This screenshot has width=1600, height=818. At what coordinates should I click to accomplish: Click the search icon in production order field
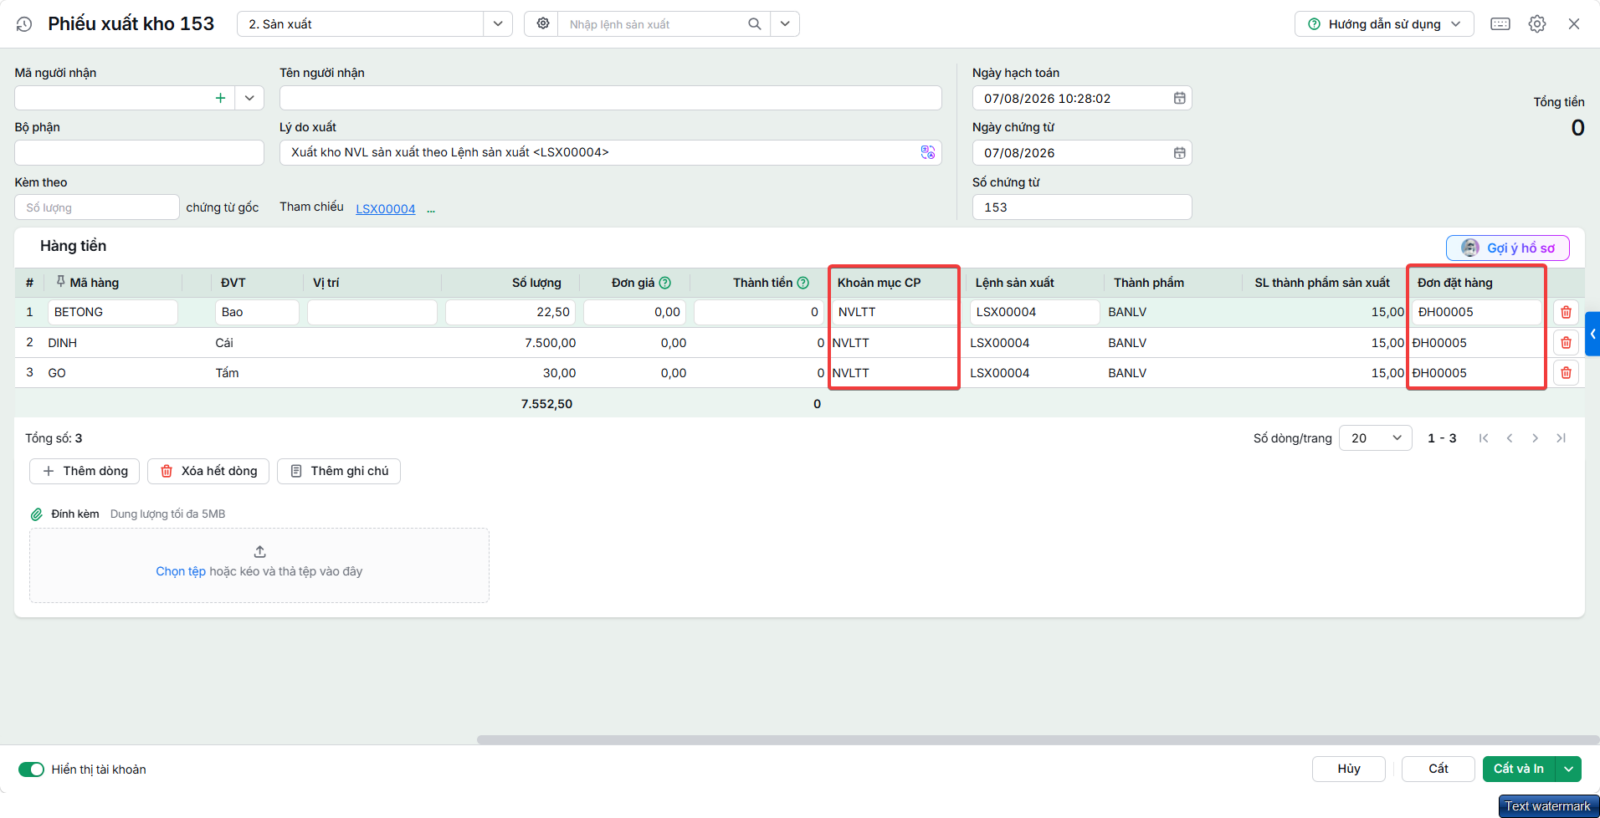coord(755,24)
